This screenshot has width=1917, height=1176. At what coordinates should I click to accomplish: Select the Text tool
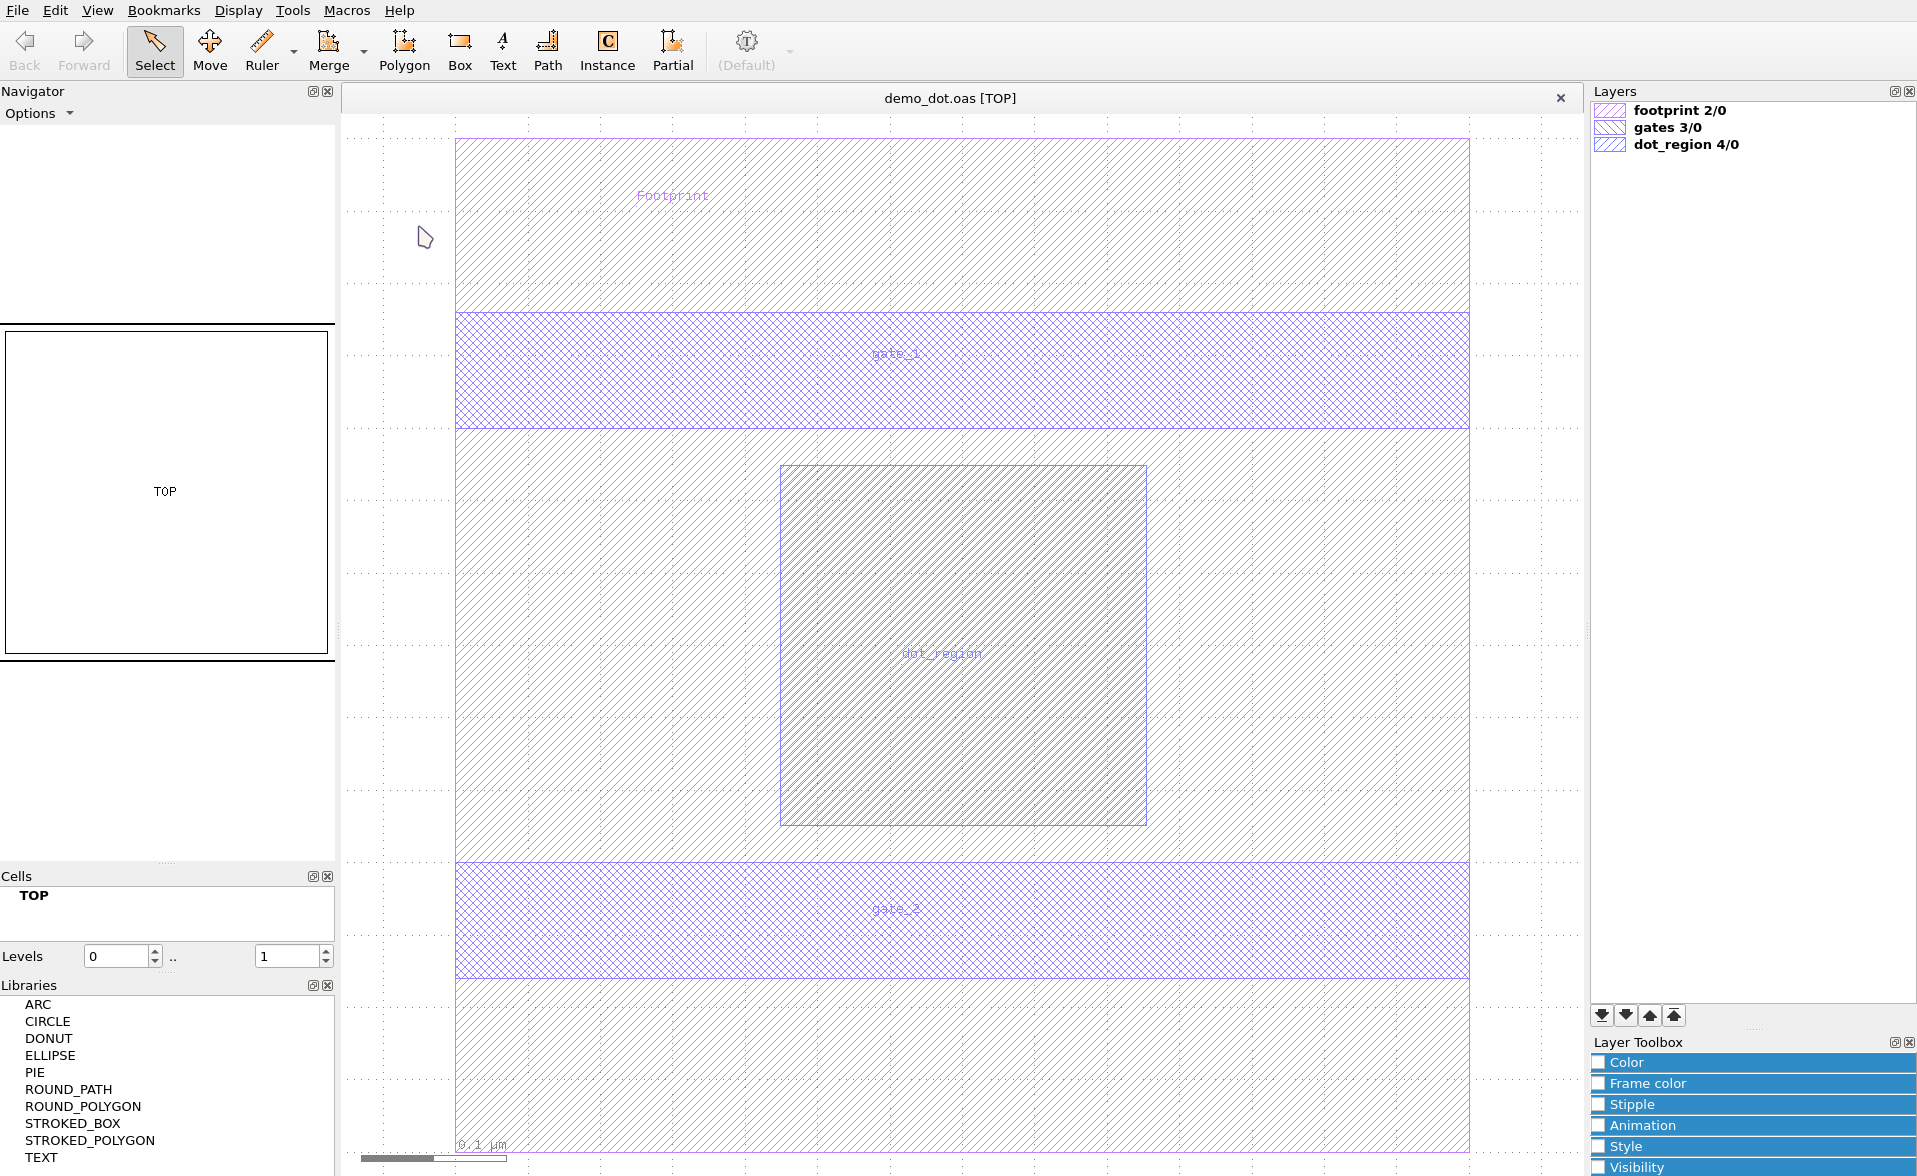[x=502, y=49]
